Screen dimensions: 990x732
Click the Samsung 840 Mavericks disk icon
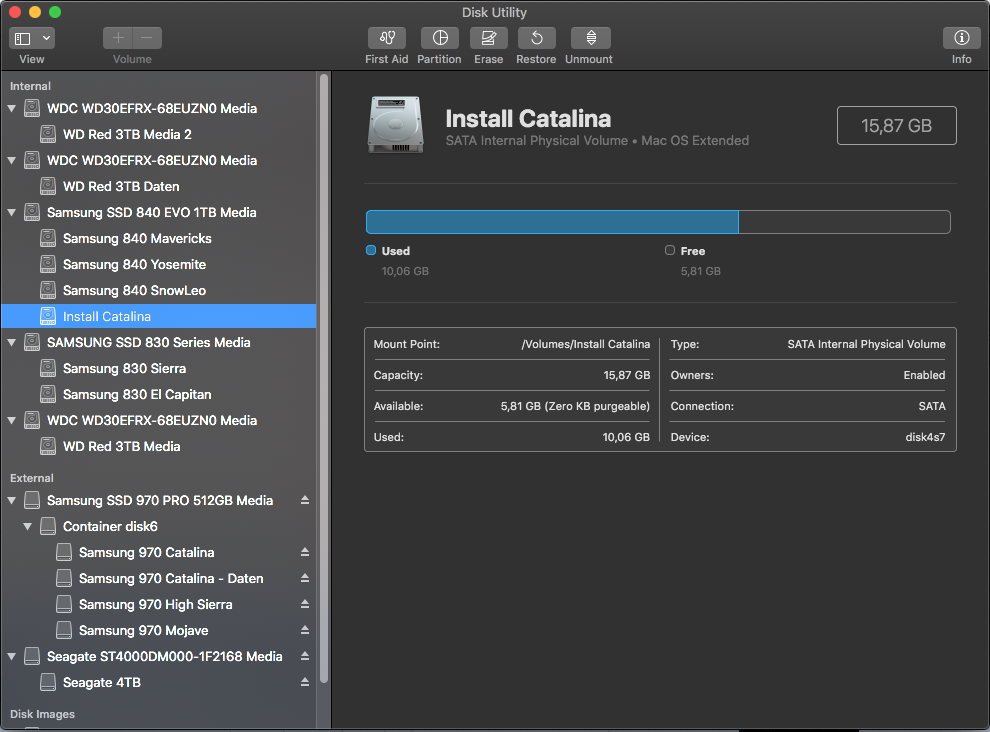coord(48,238)
